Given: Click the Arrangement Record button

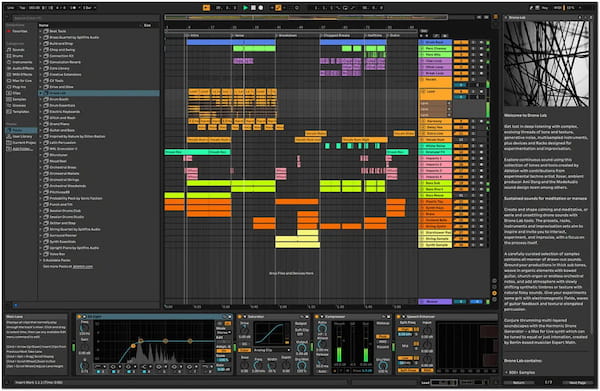Looking at the screenshot, I should coord(261,8).
